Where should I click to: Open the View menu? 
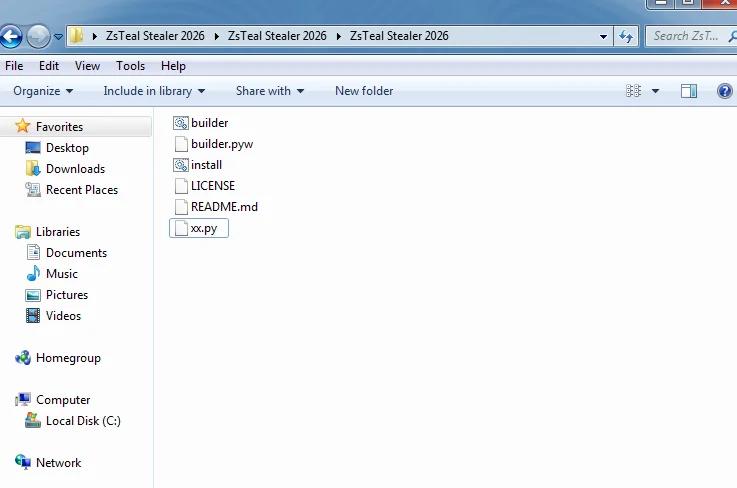(87, 66)
